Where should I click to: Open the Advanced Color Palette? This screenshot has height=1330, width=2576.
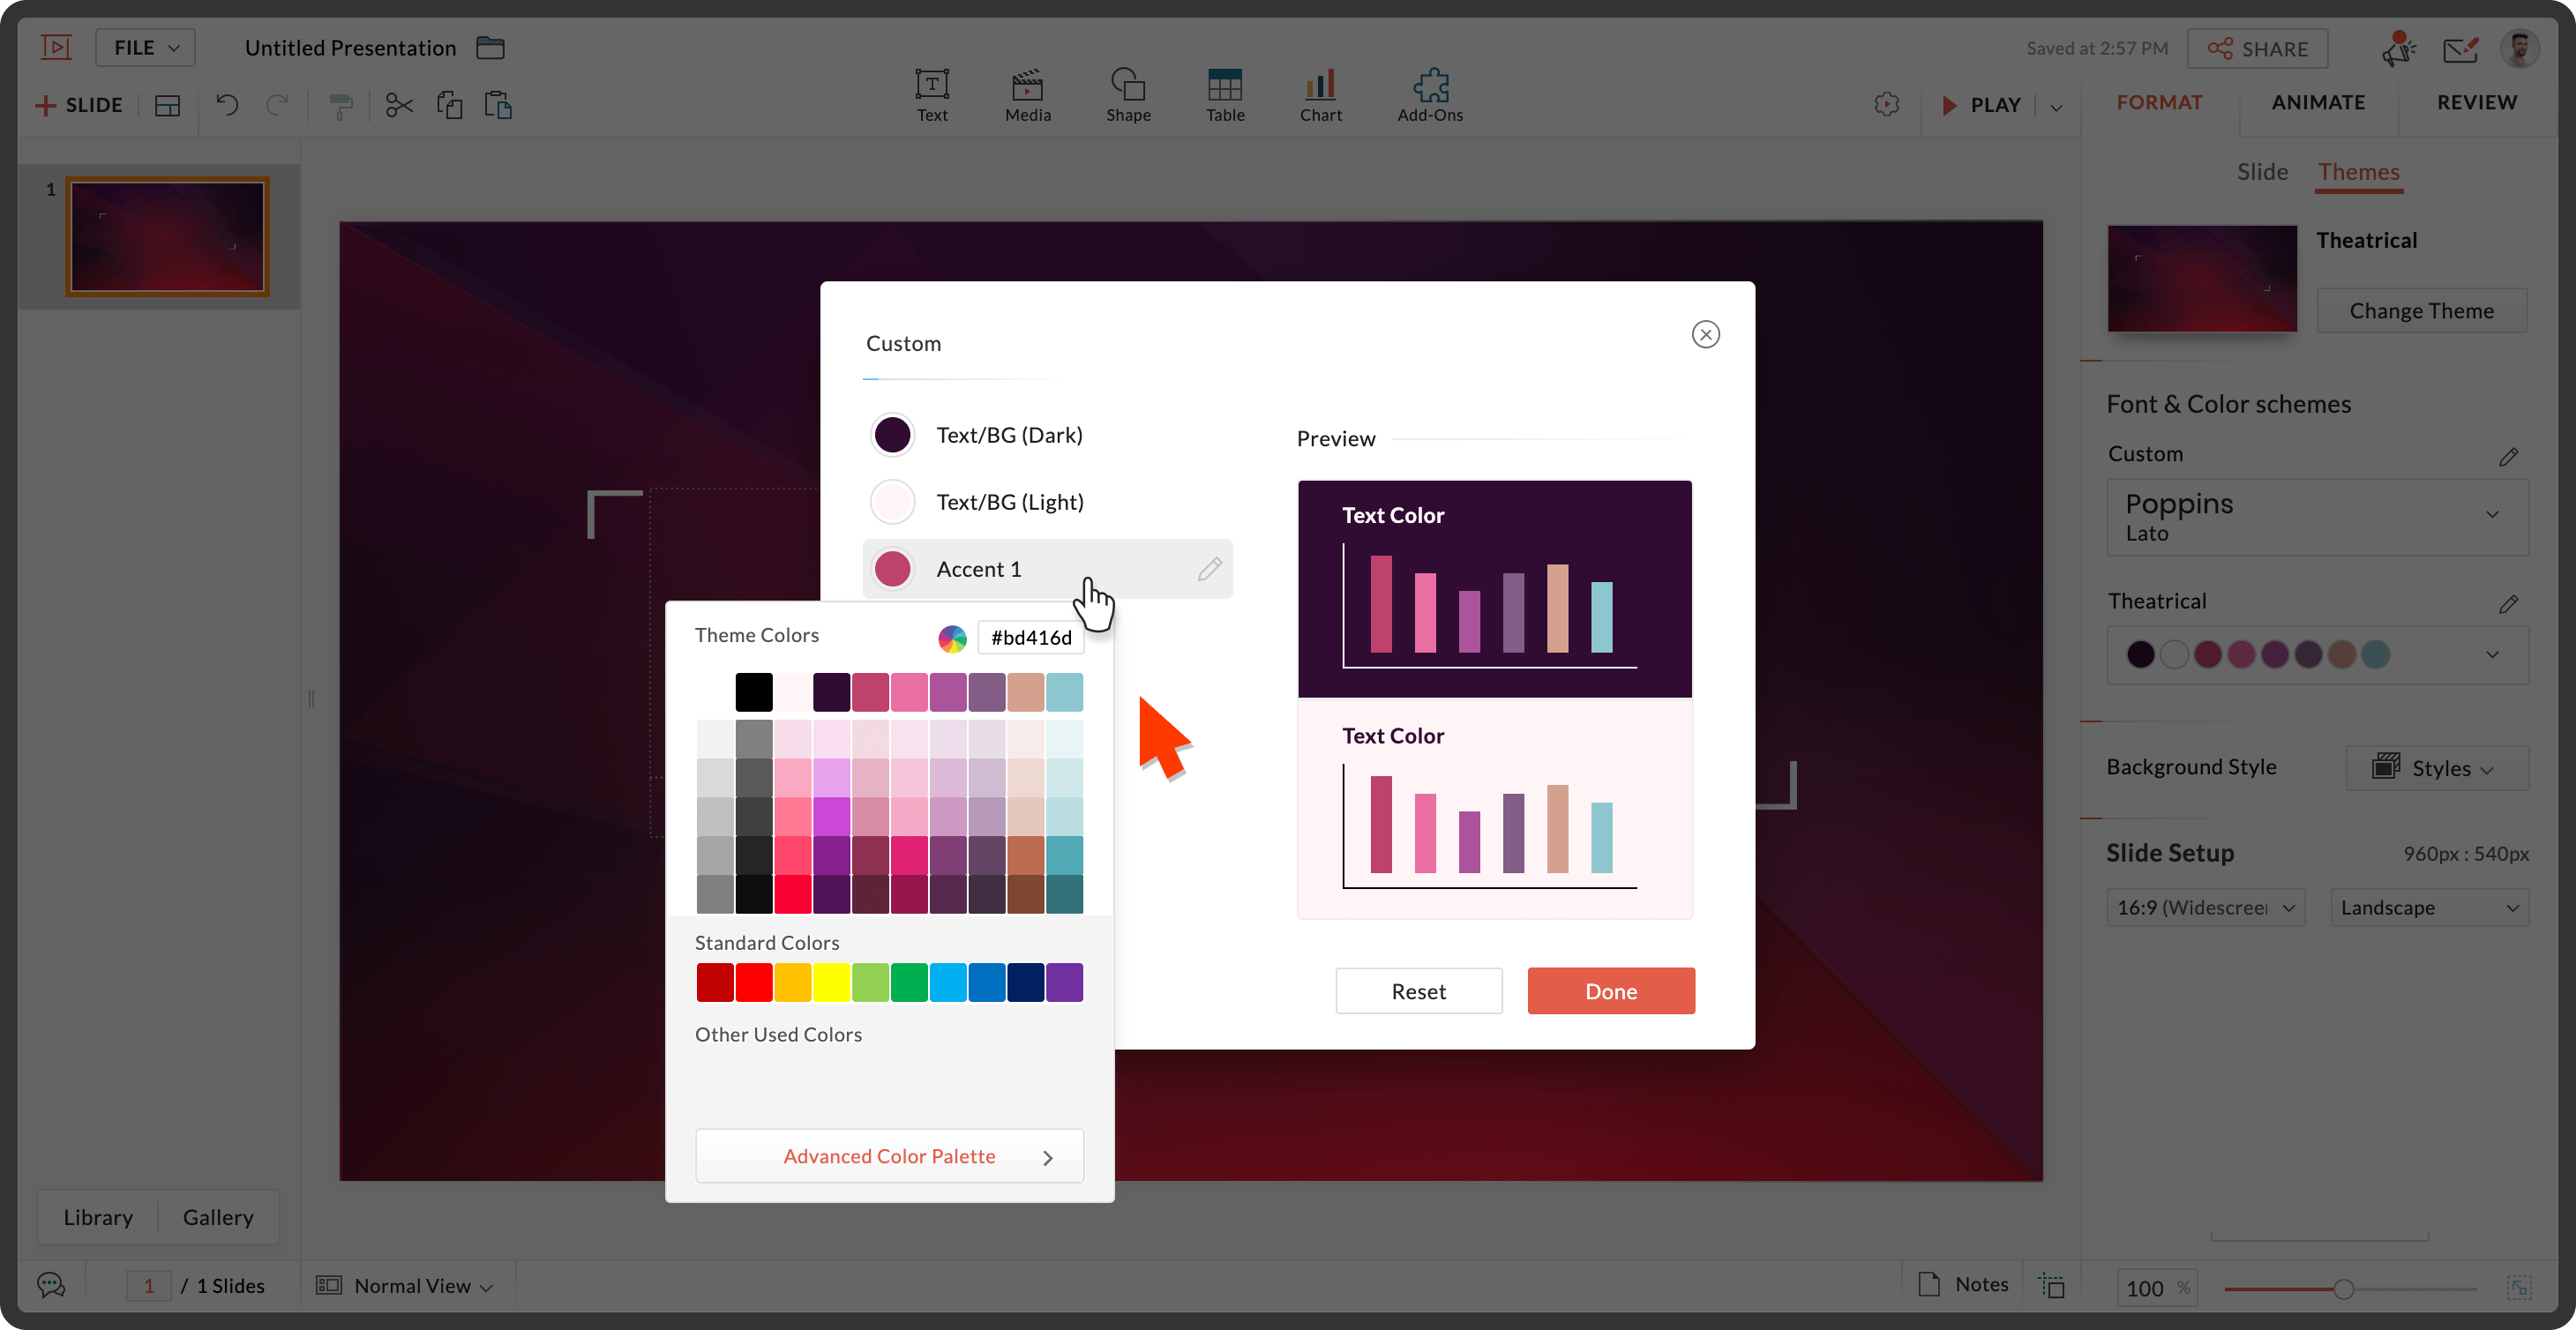coord(889,1156)
